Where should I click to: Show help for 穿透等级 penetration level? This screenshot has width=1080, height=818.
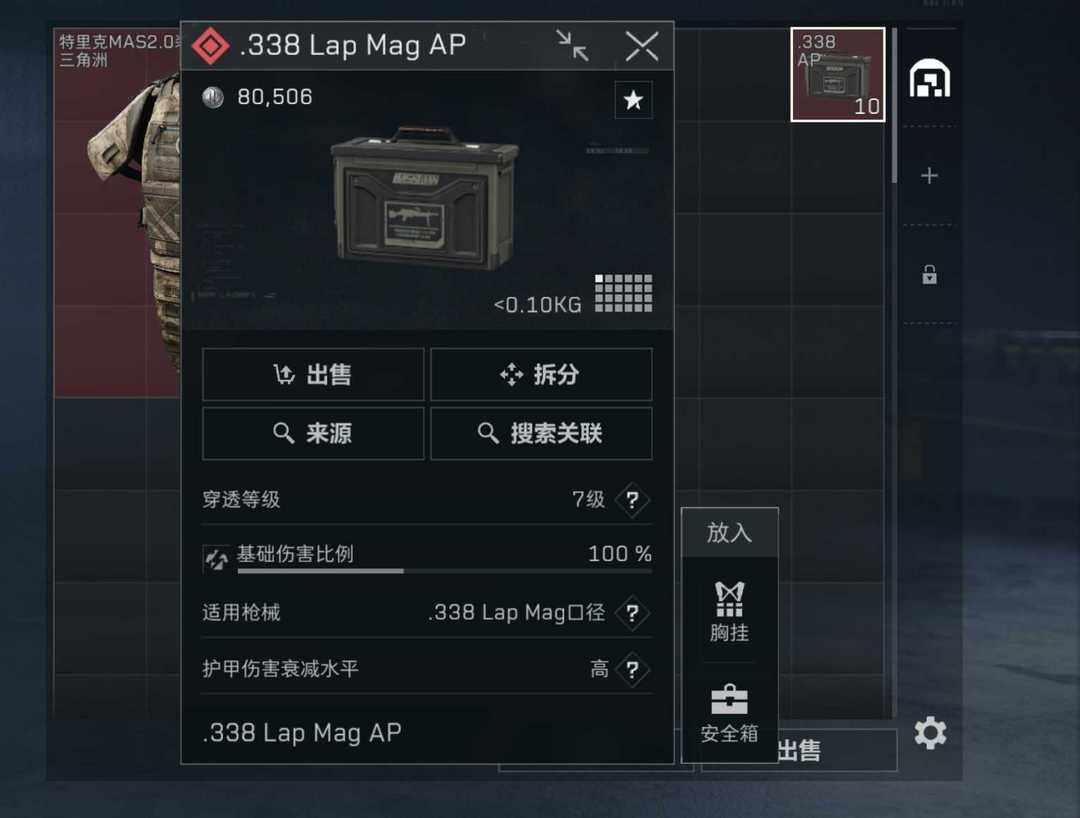[632, 500]
